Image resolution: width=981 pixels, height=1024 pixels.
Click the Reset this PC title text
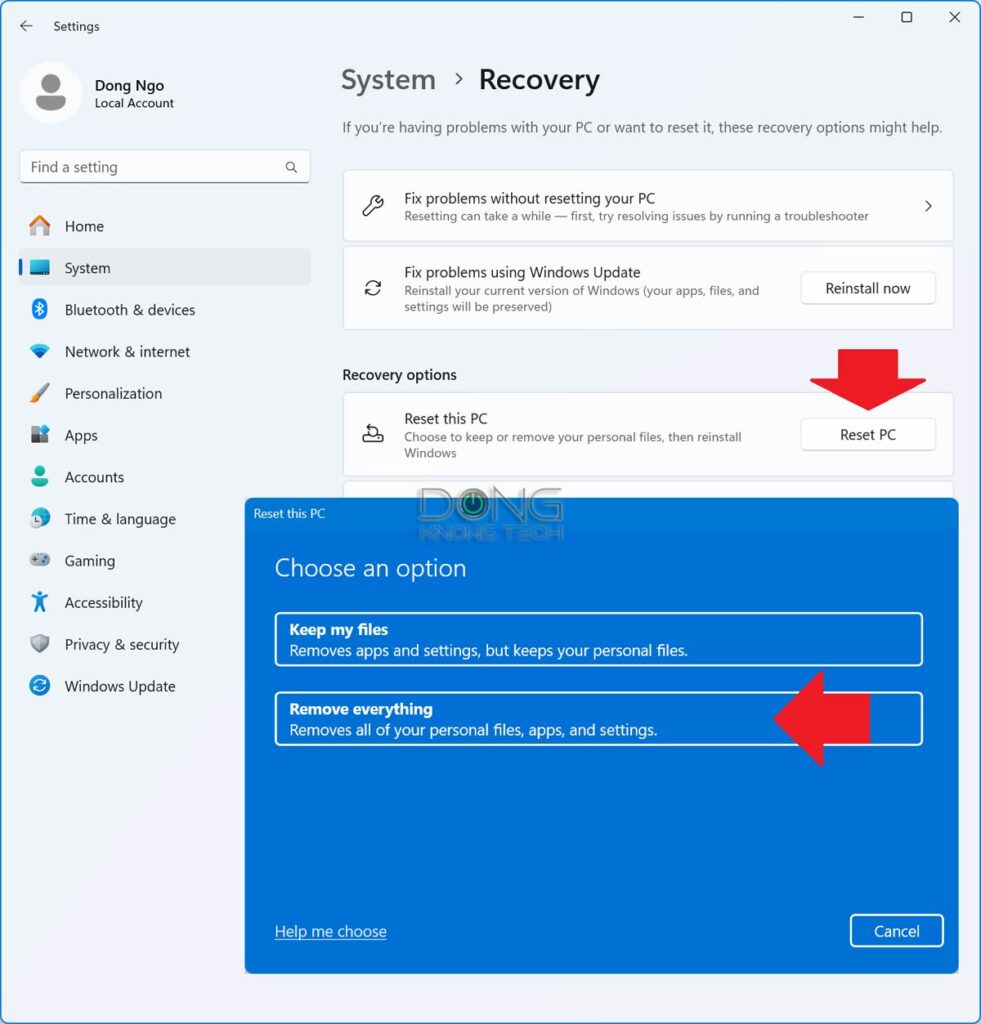445,419
